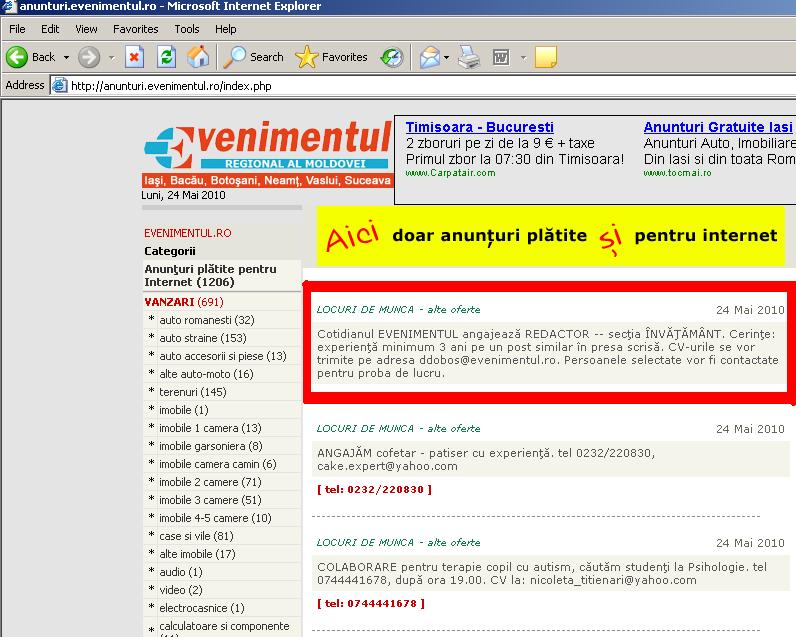Open audio (1) category
Viewport: 796px width, 637px height.
point(181,572)
